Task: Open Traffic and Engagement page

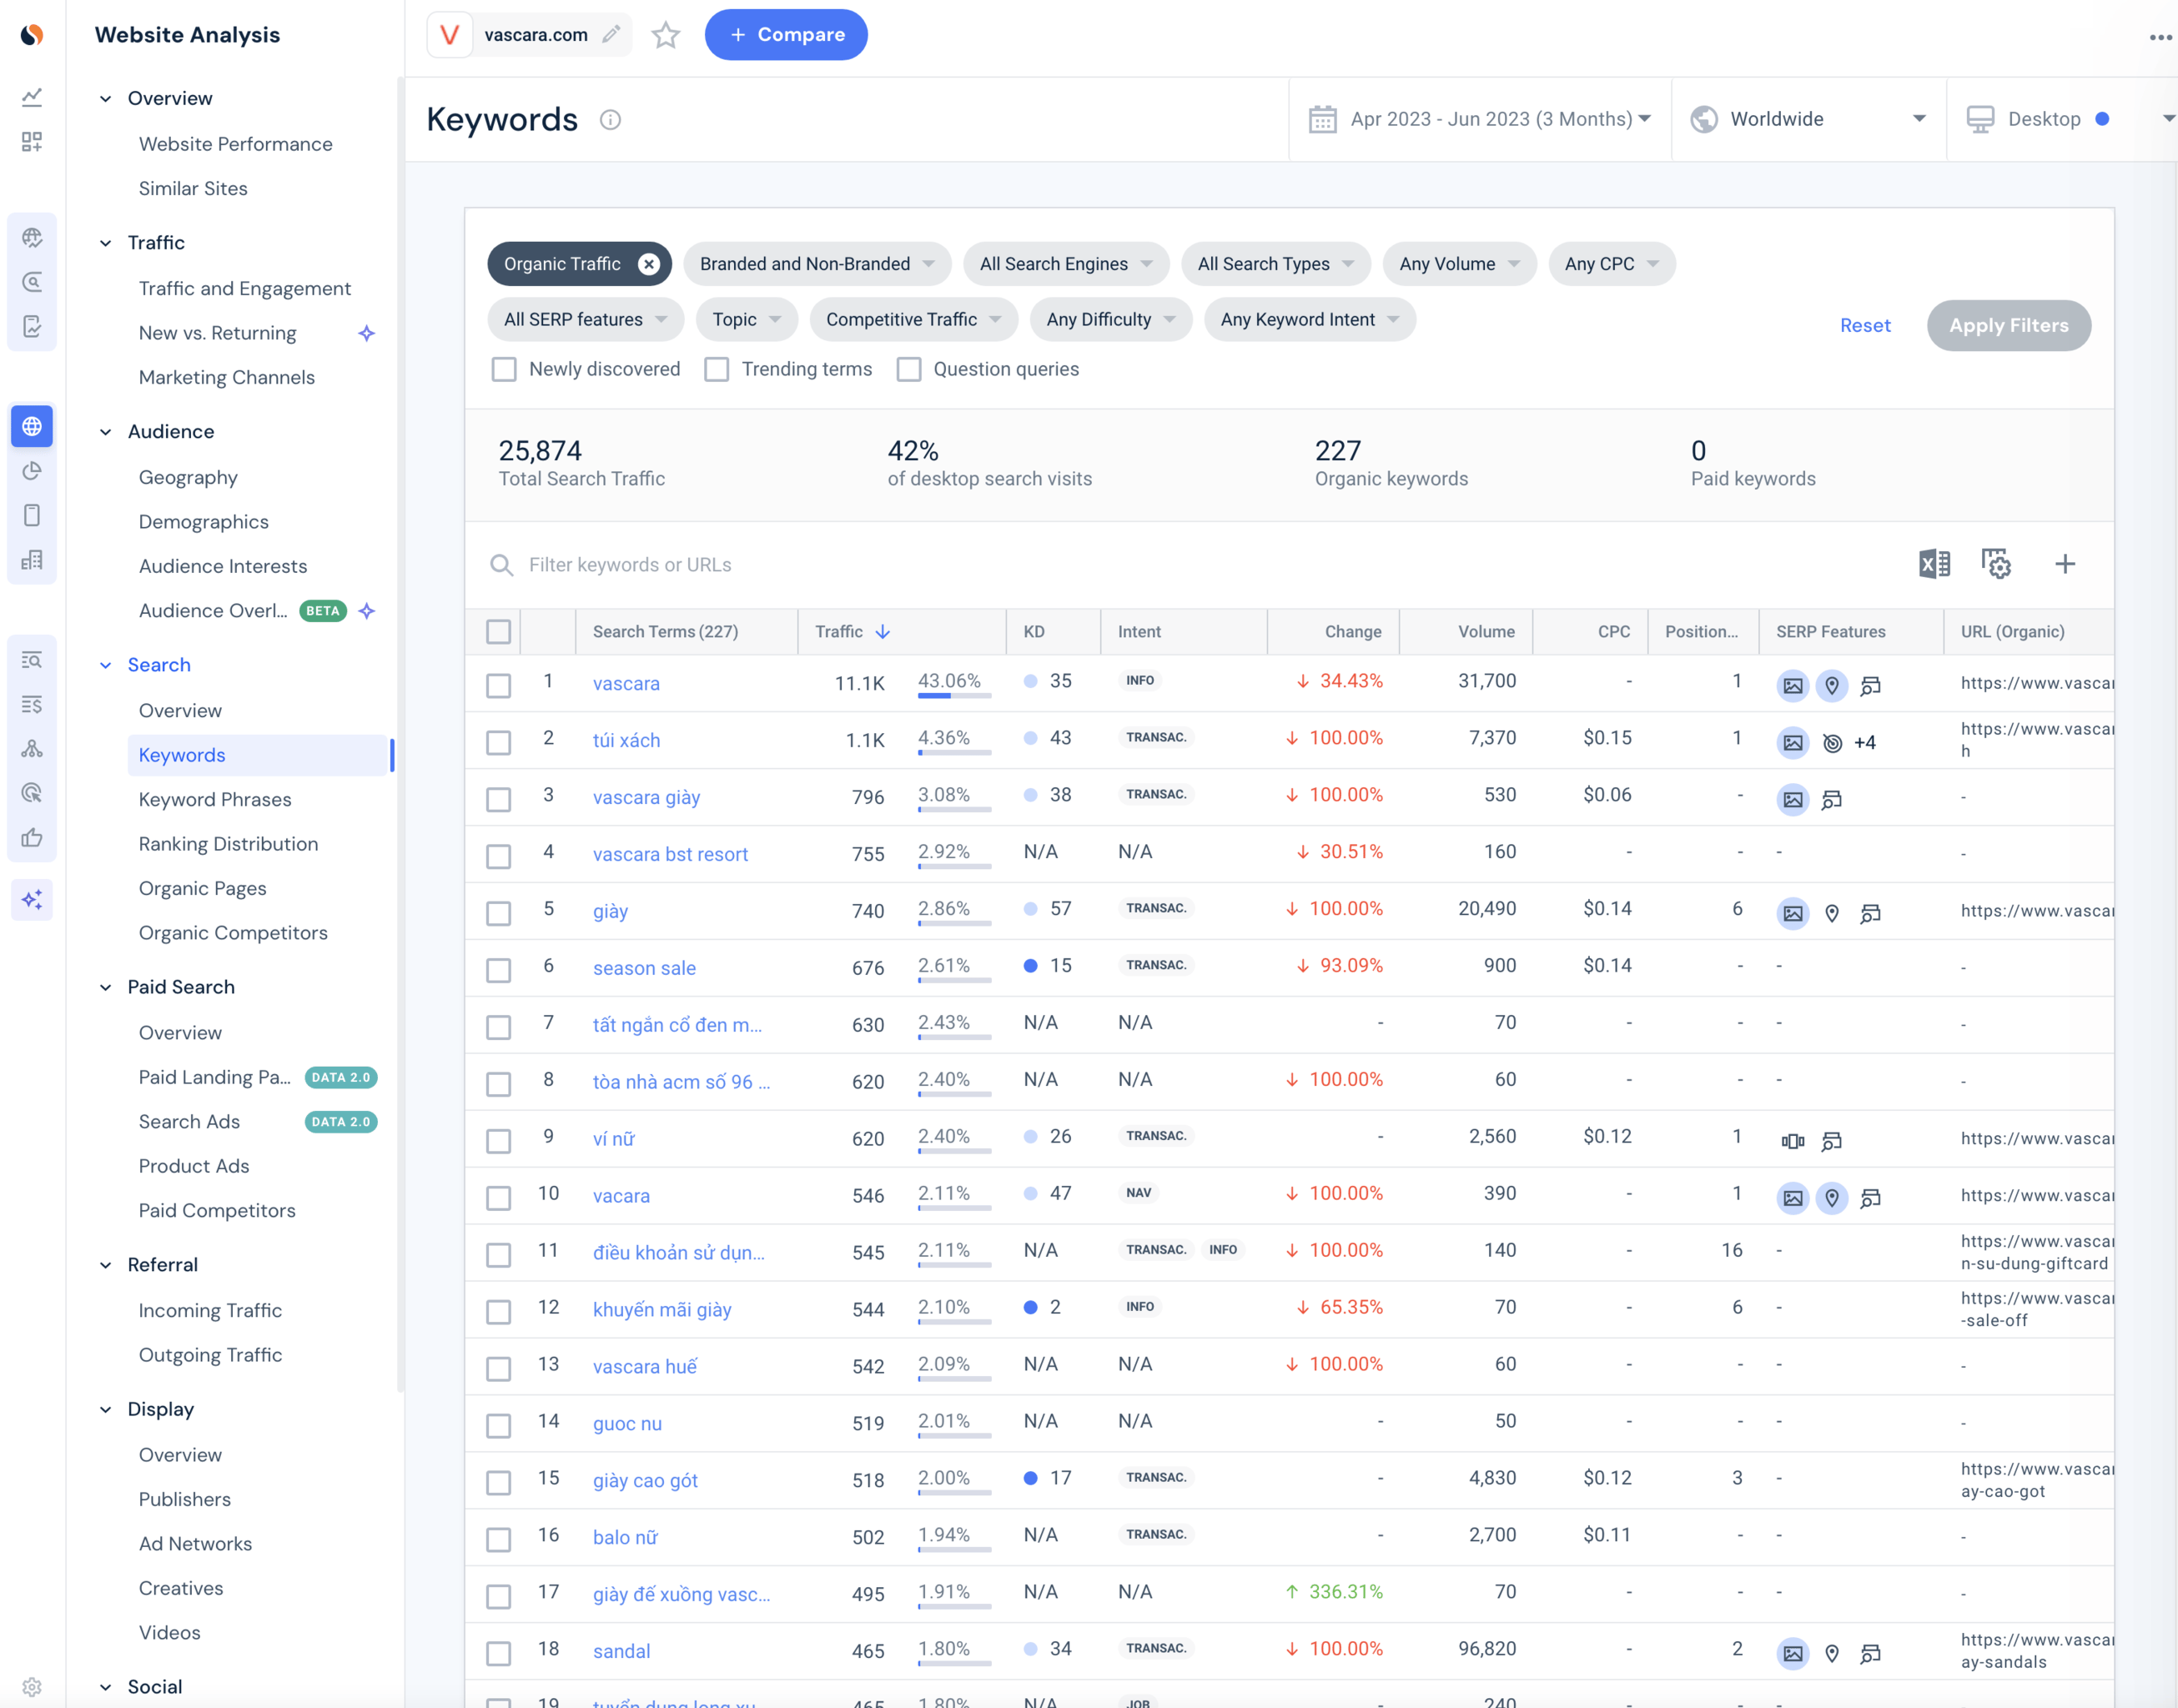Action: coord(245,289)
